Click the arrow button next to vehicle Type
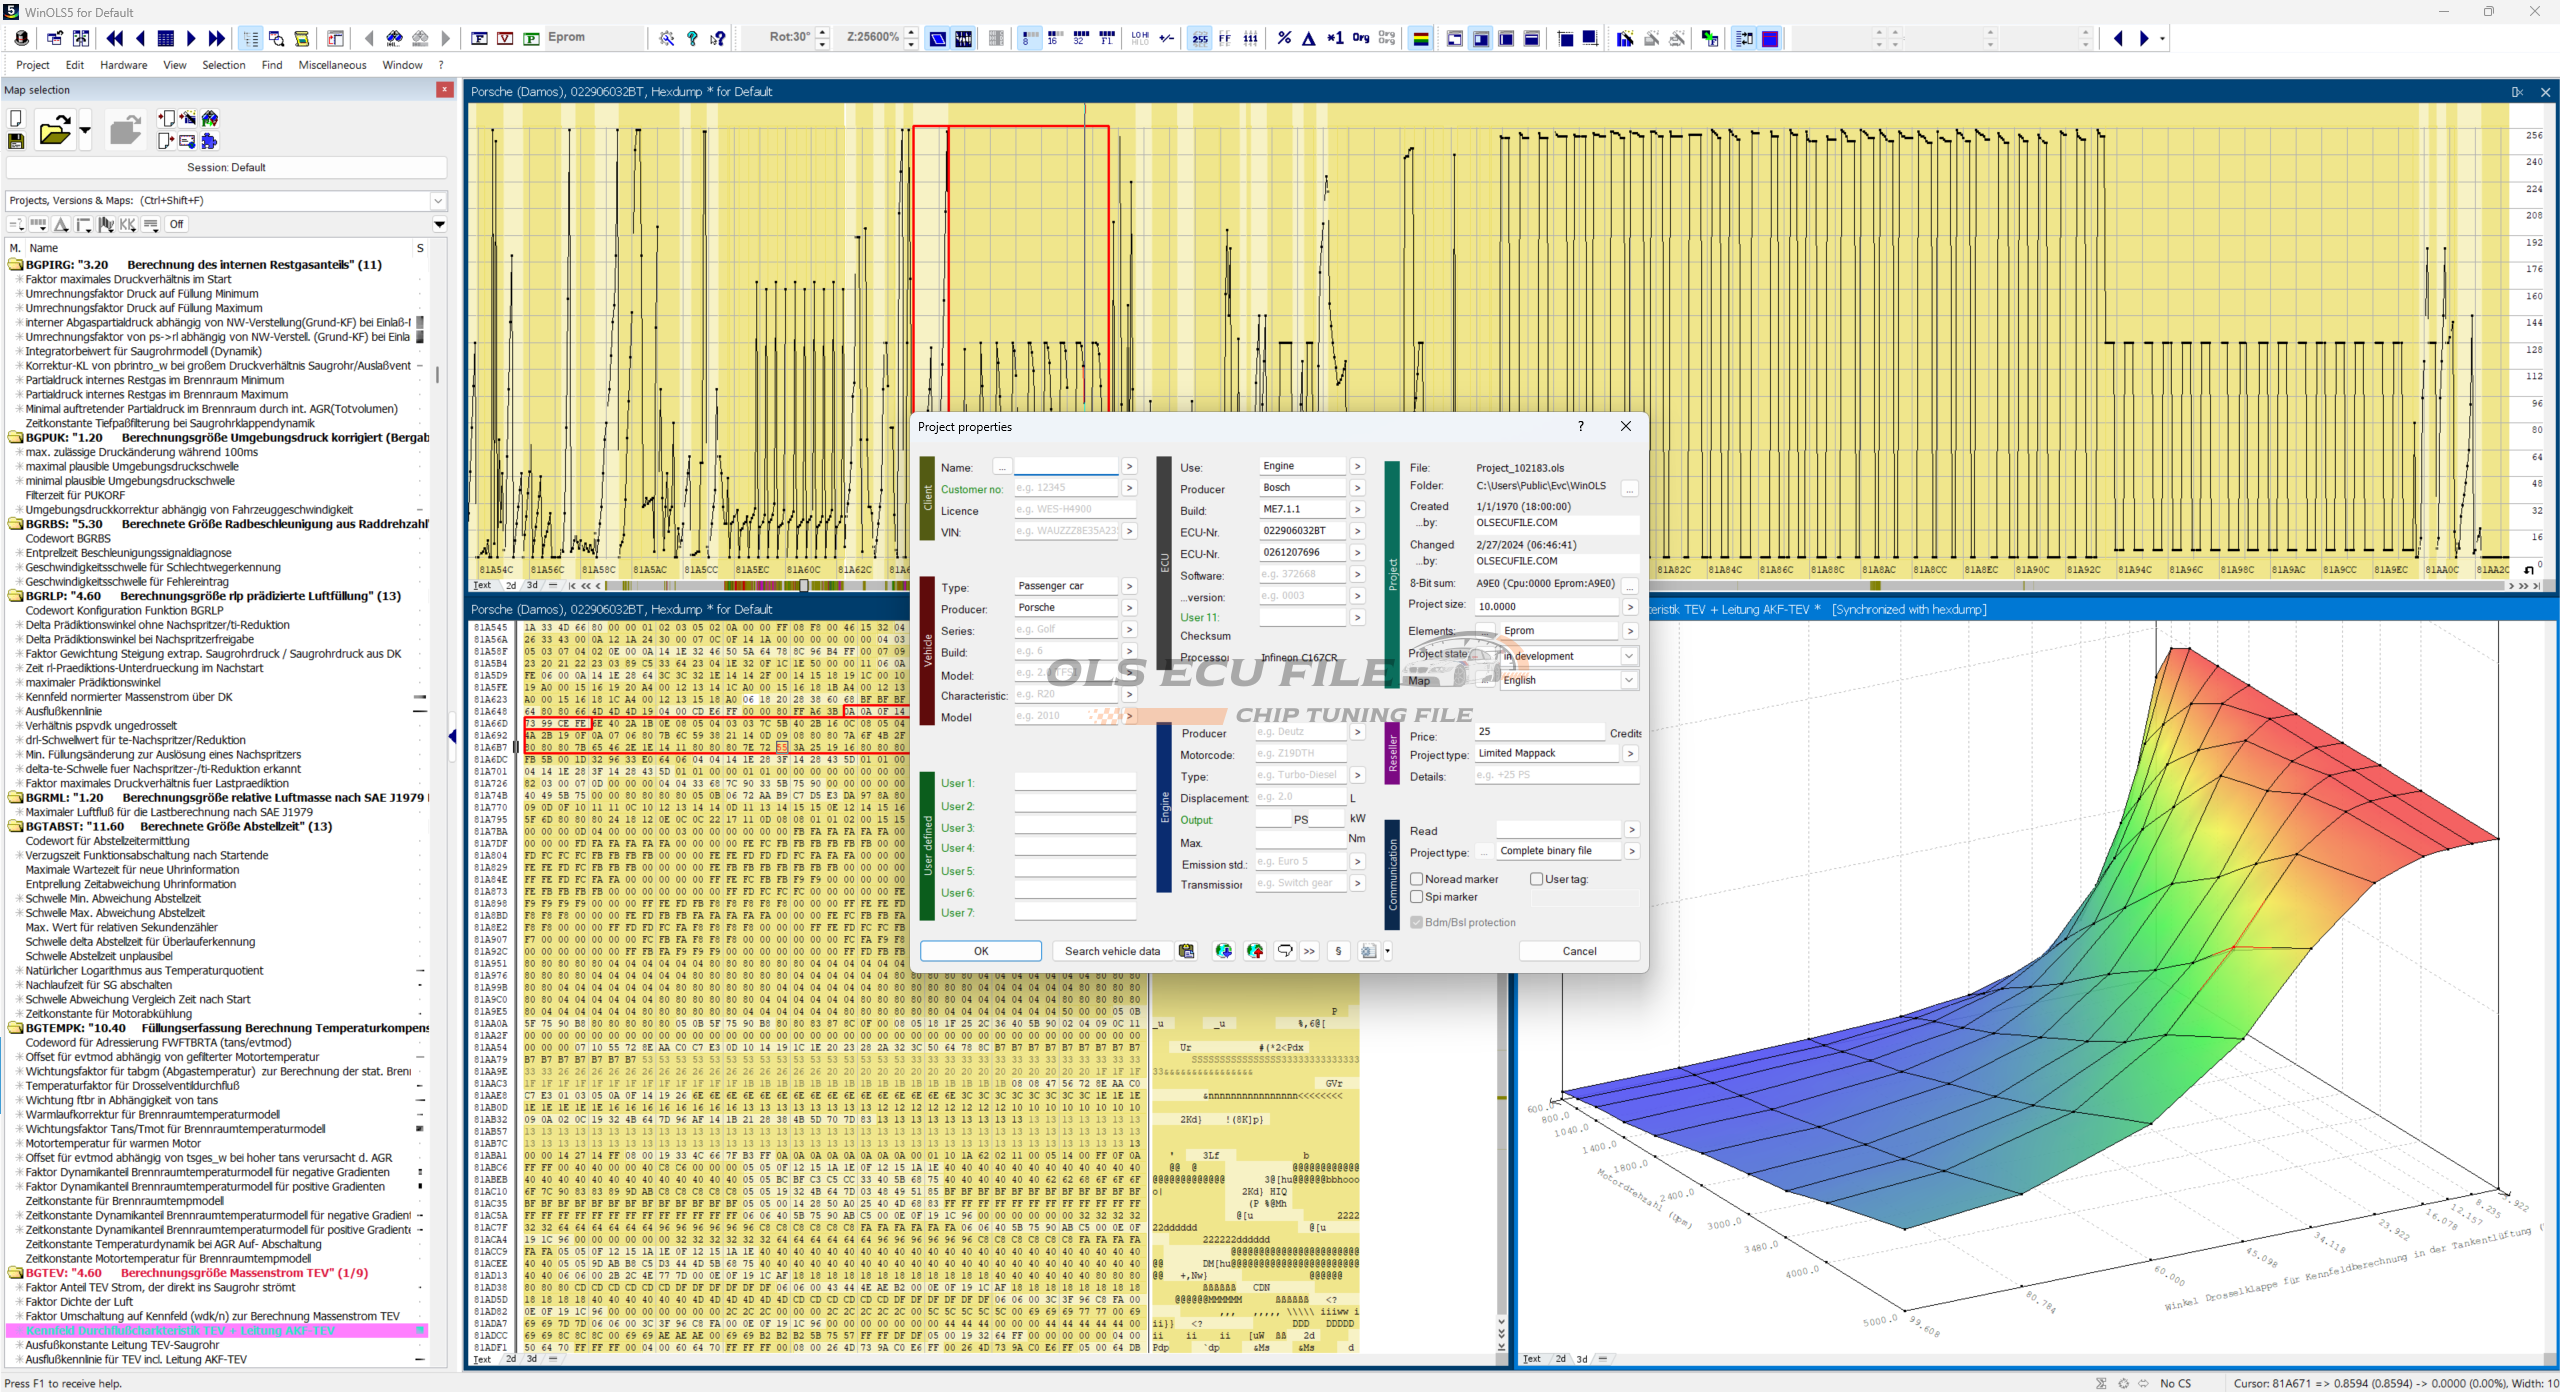 tap(1129, 586)
